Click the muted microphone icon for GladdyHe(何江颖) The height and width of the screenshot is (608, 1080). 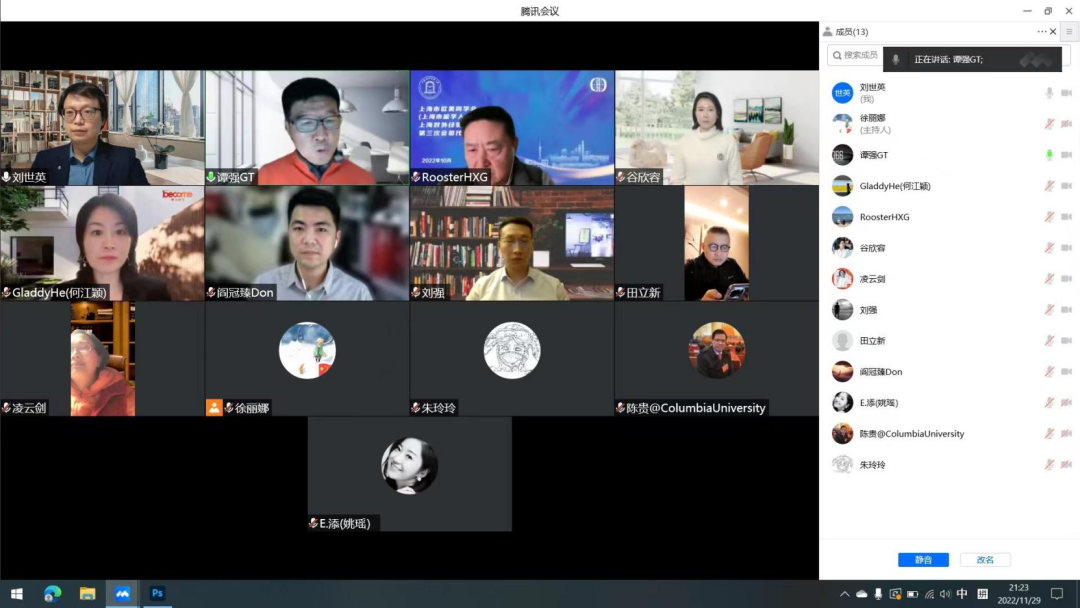pyautogui.click(x=1049, y=186)
